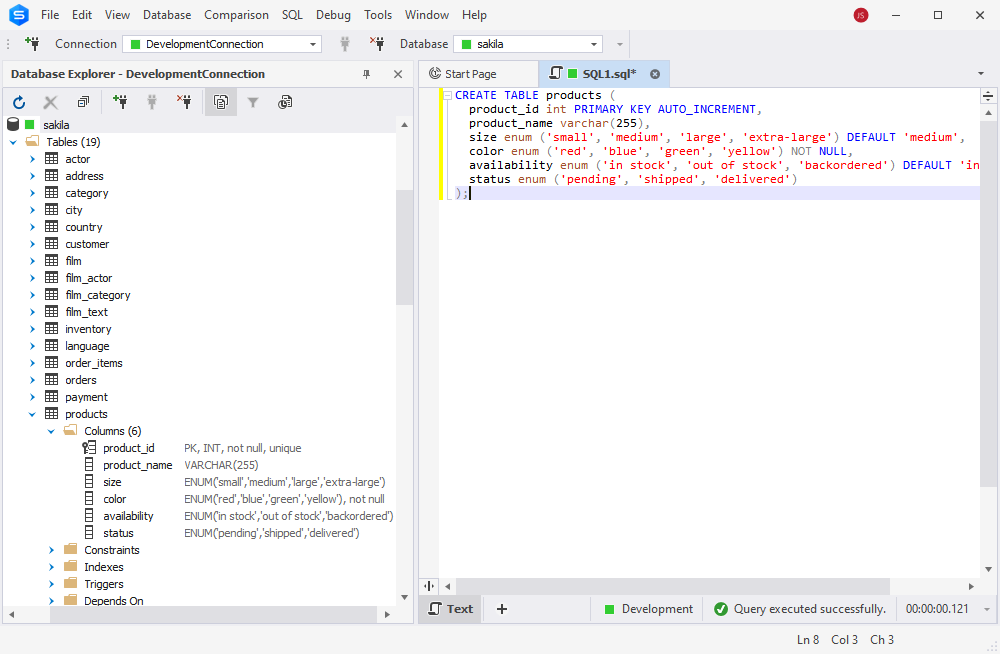Click the delete X icon in explorer toolbar
Screen dimensions: 1000x654
[50, 102]
